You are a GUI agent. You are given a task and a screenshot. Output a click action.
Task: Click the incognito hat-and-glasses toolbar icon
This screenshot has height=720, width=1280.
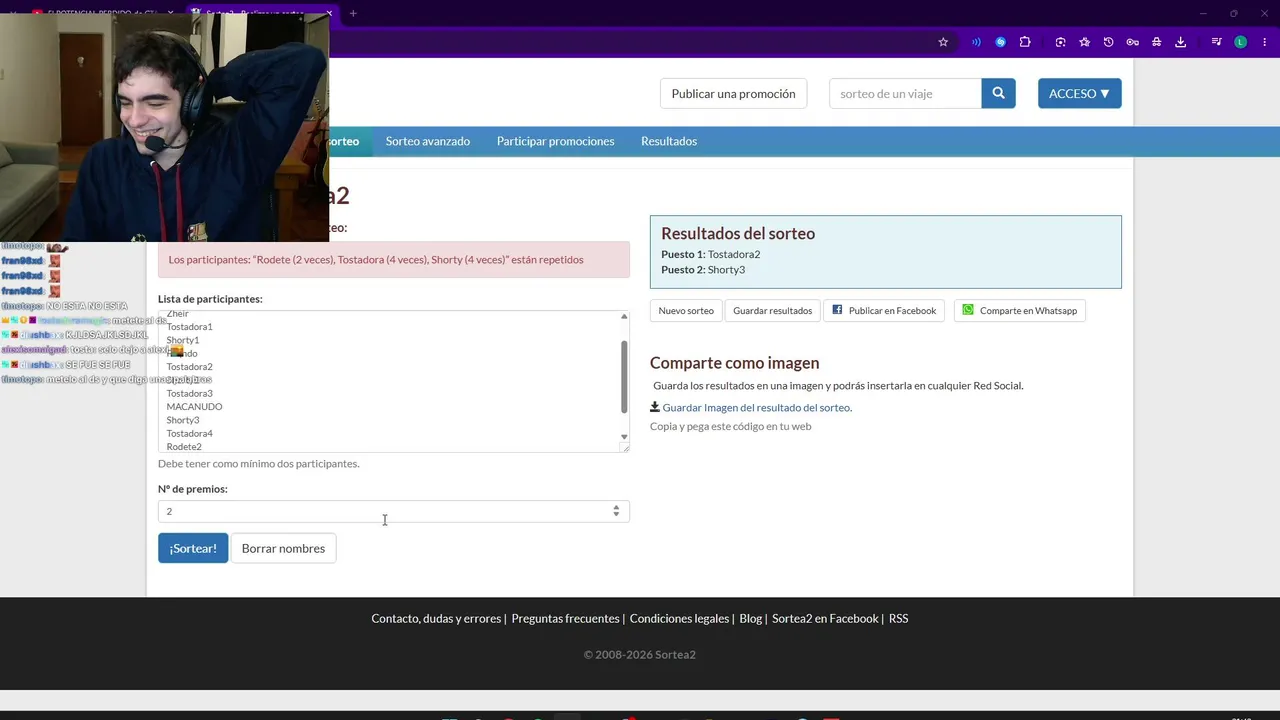click(x=1156, y=42)
